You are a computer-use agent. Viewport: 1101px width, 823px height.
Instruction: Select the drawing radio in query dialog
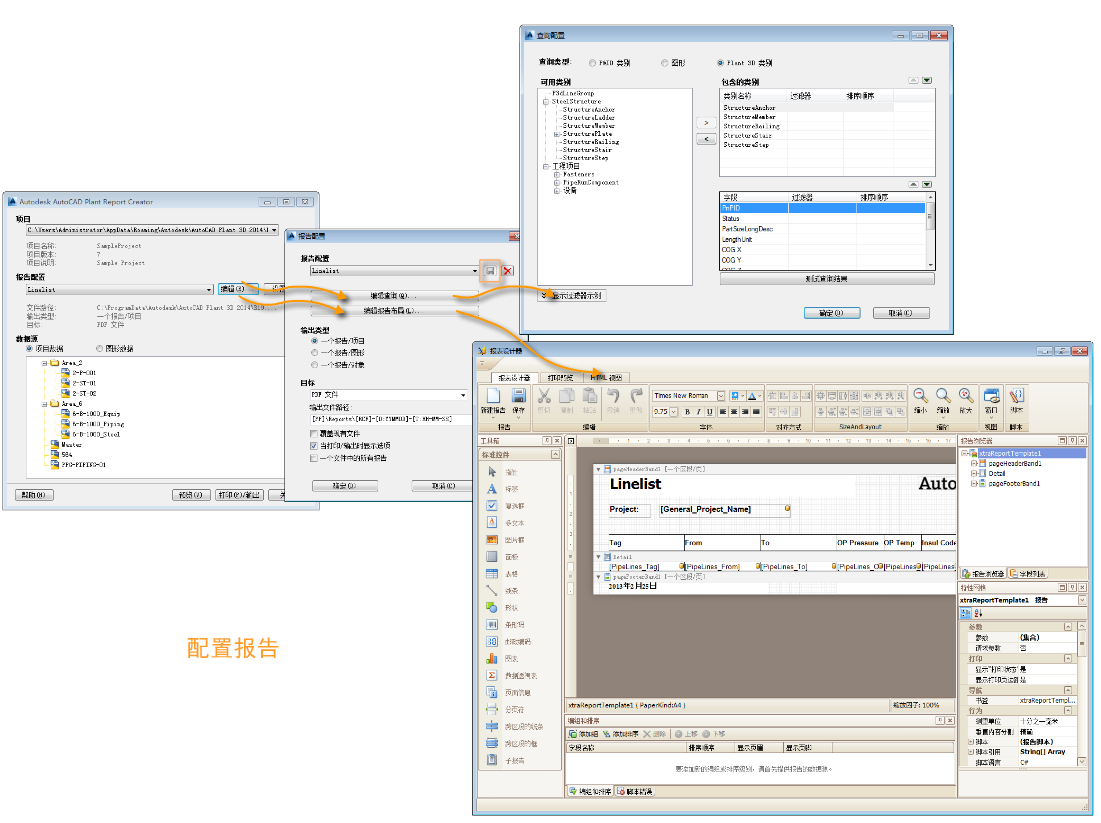(x=664, y=63)
